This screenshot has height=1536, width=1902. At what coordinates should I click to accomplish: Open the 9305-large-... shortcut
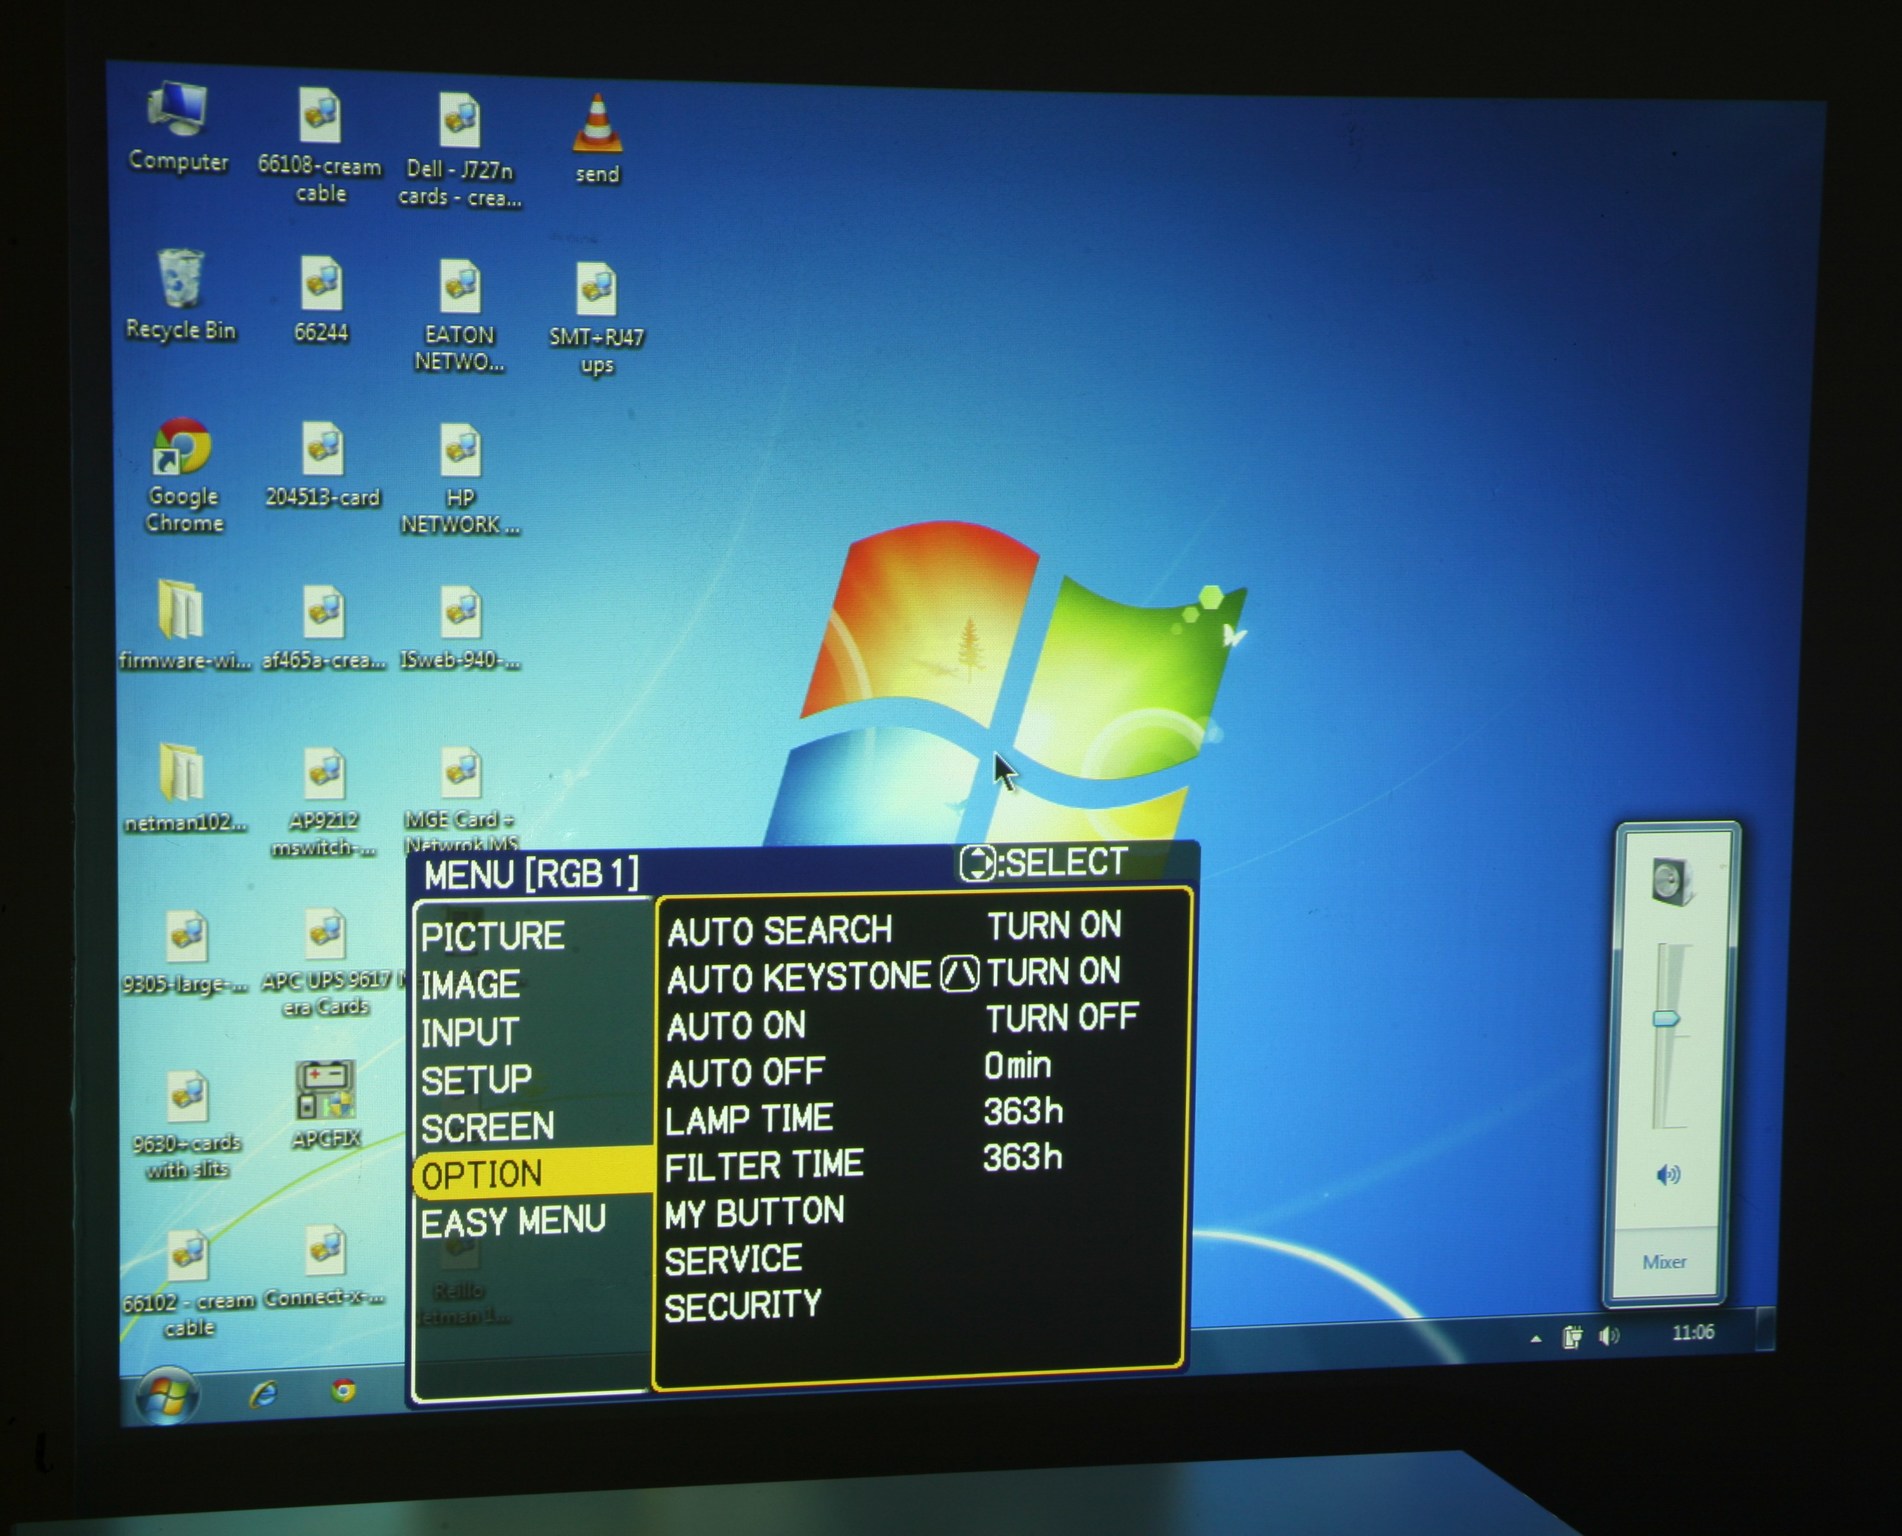[x=185, y=953]
